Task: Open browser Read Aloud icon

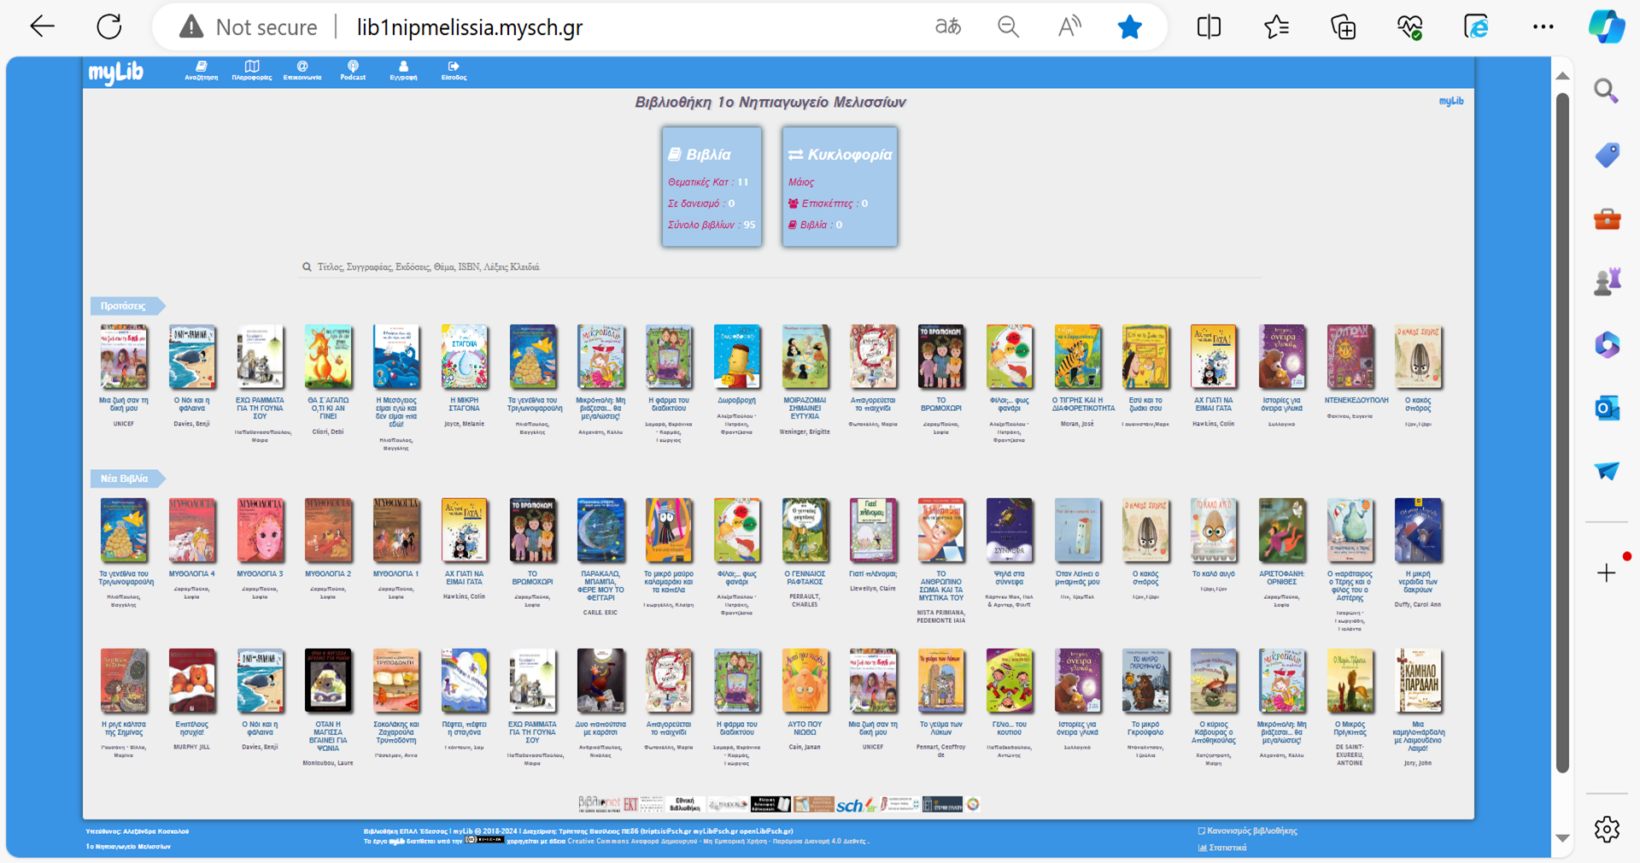Action: pyautogui.click(x=1069, y=27)
